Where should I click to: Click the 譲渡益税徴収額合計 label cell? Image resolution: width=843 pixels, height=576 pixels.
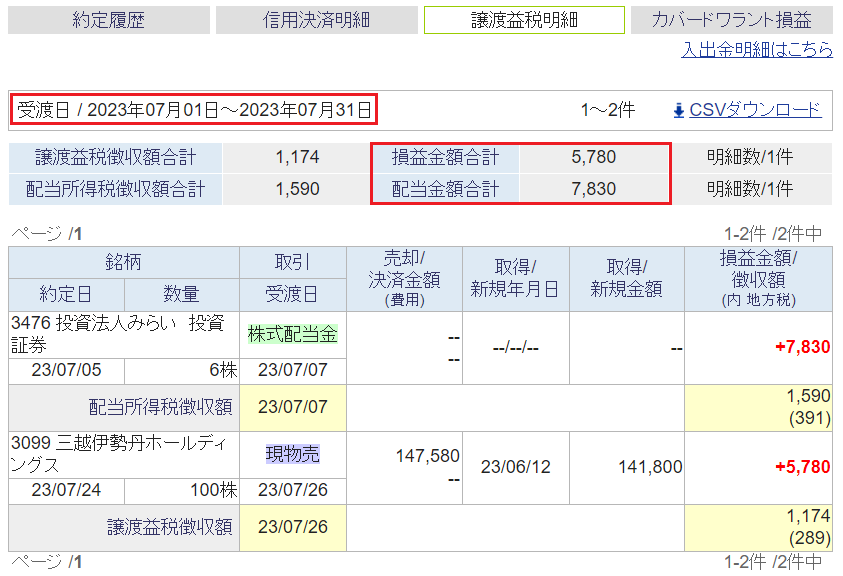pyautogui.click(x=116, y=158)
